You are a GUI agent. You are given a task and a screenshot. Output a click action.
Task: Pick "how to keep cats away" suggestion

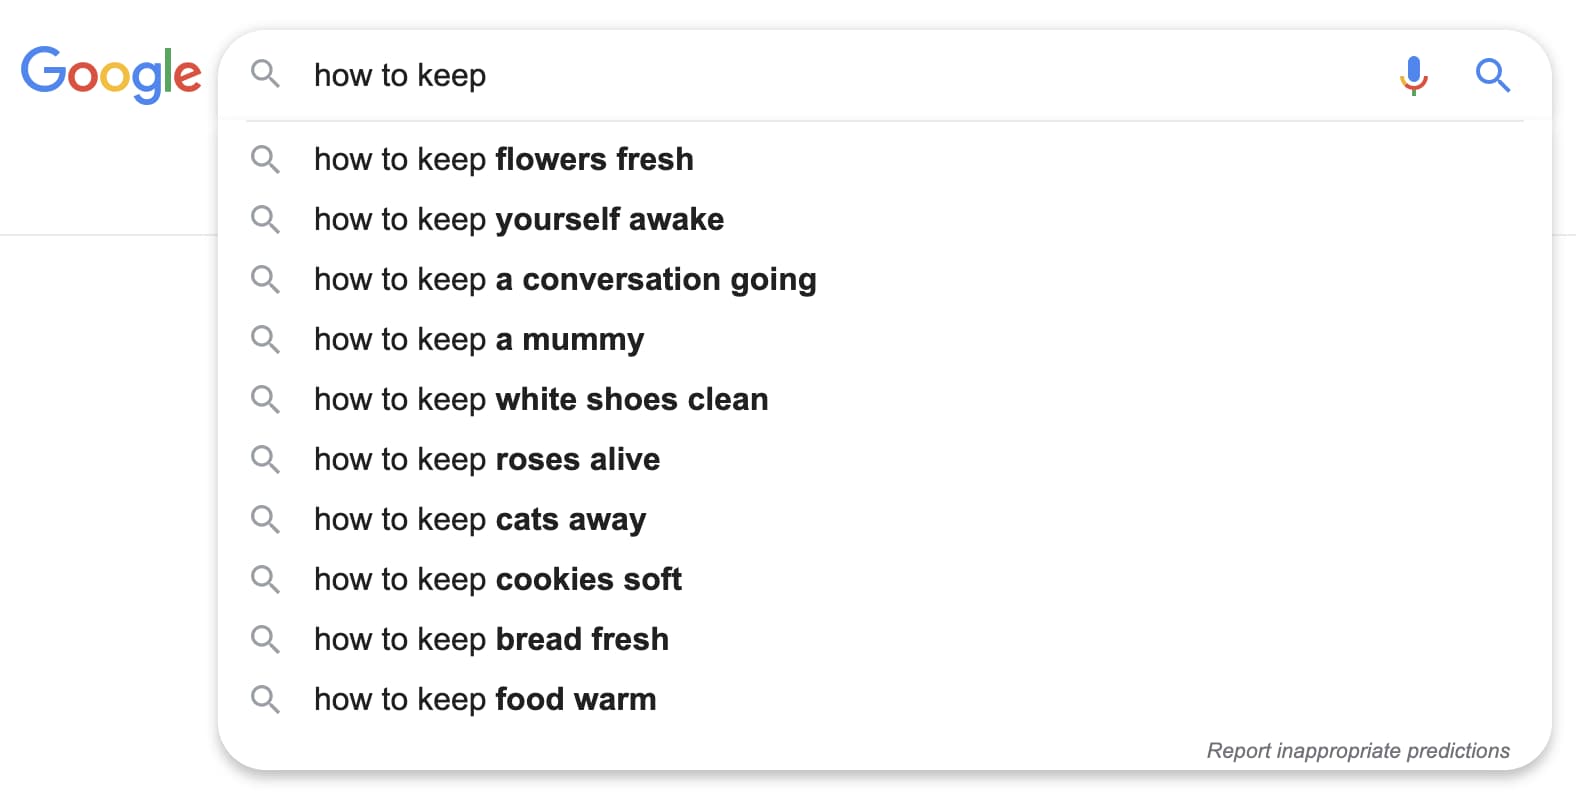[x=480, y=519]
